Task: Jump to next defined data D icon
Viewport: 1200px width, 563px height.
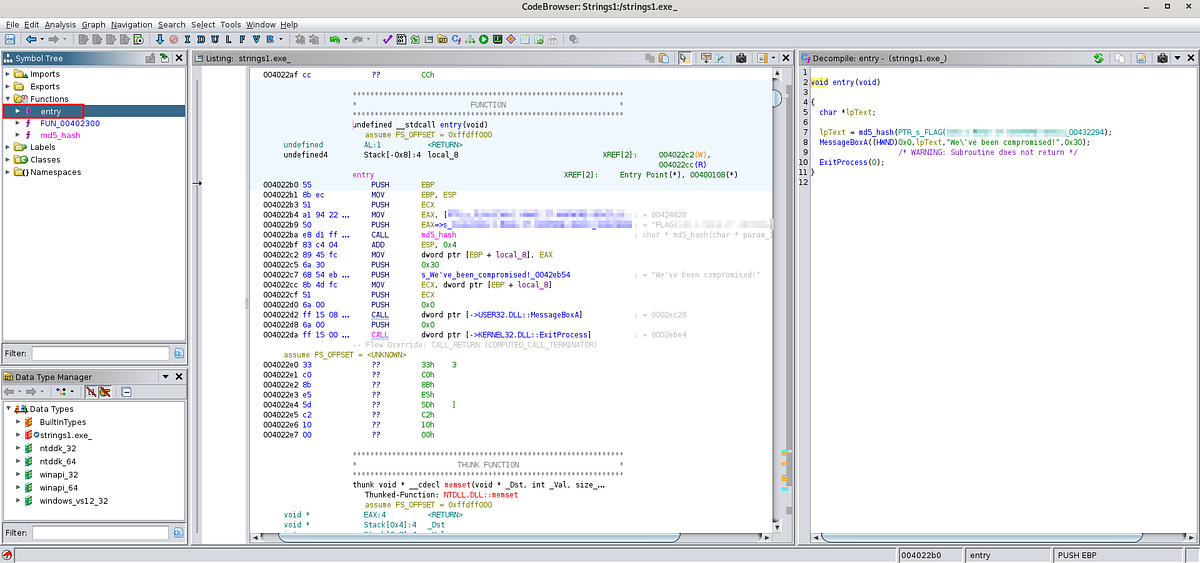Action: 201,39
